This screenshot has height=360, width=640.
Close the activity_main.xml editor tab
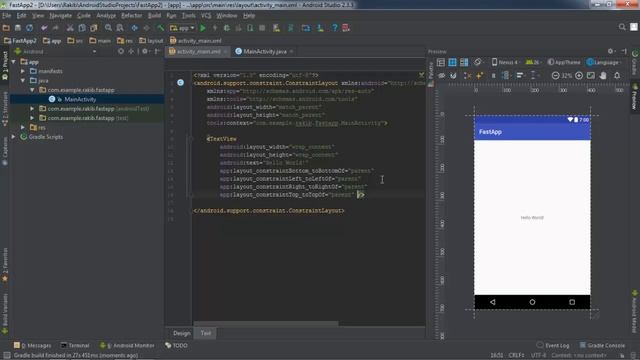click(x=226, y=52)
